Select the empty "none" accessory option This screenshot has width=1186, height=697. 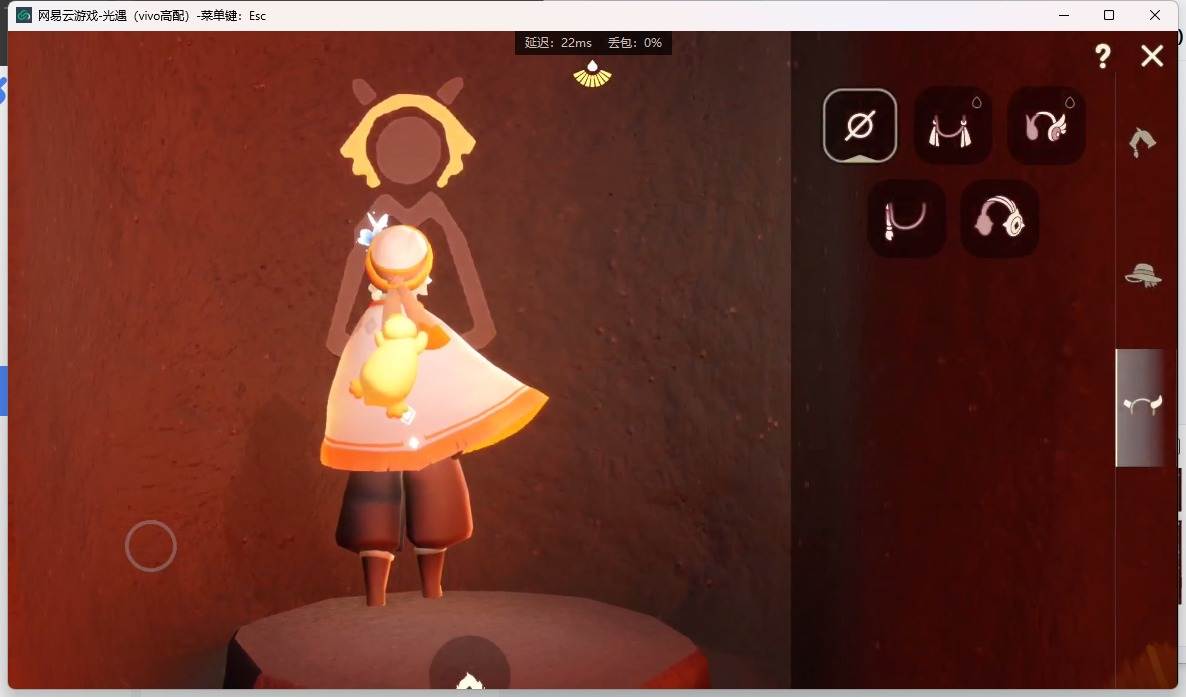point(860,125)
